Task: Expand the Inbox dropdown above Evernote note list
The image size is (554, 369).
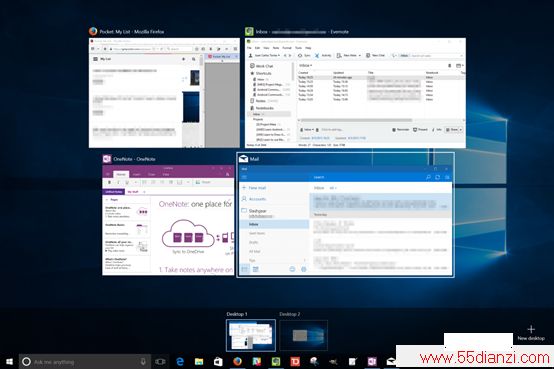Action: pyautogui.click(x=306, y=66)
